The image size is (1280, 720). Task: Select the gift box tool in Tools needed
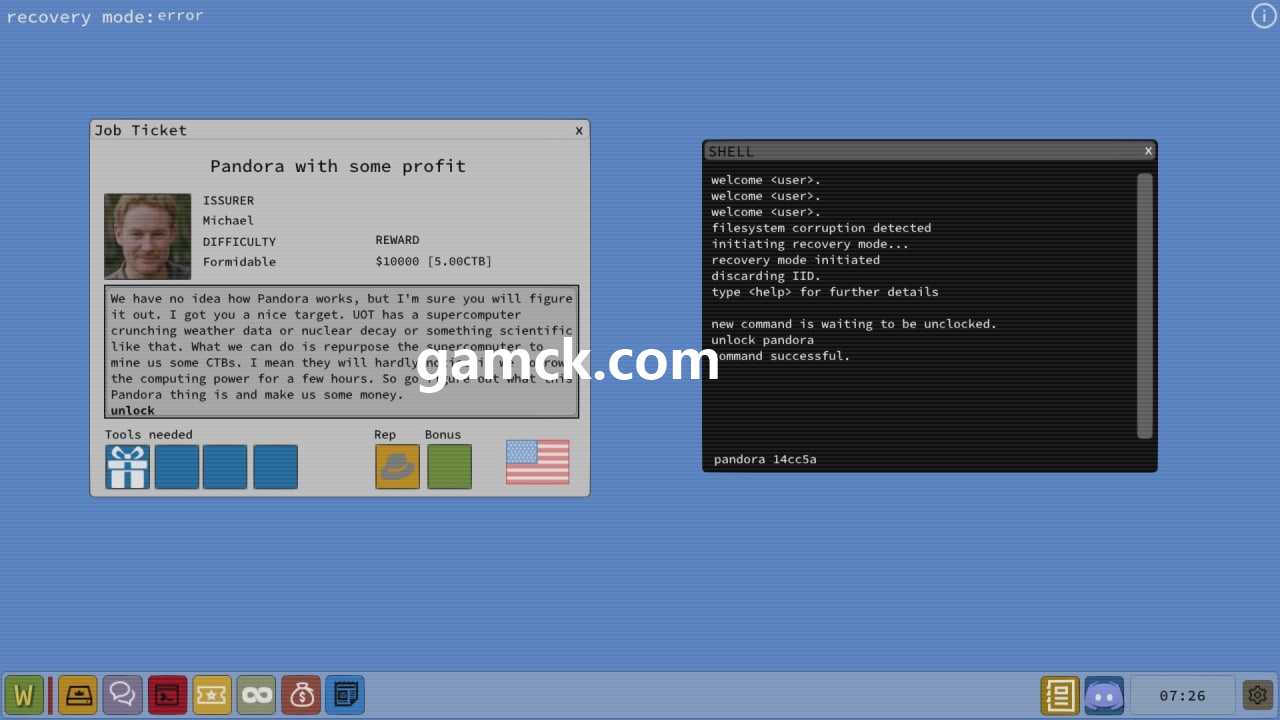point(128,467)
